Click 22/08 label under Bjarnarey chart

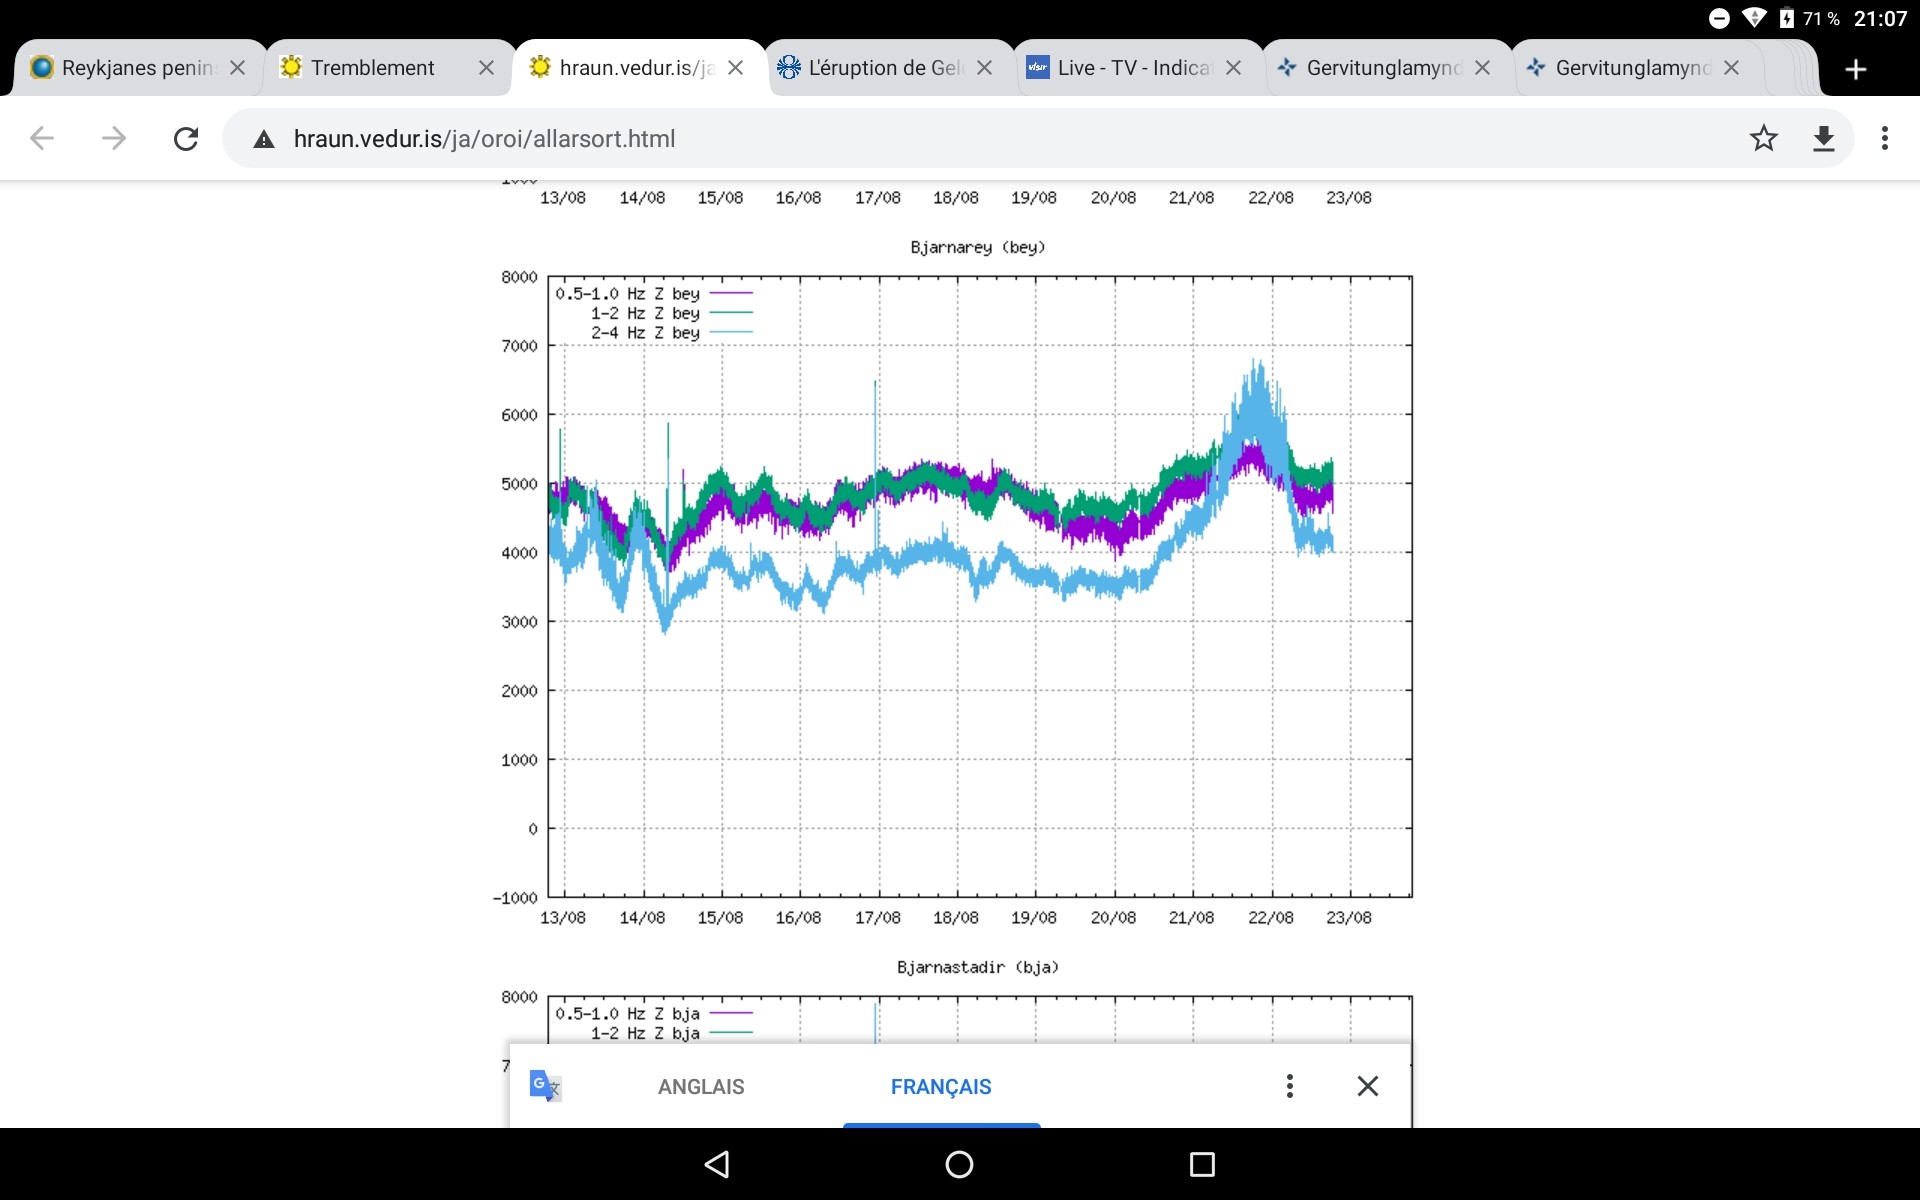click(x=1270, y=917)
